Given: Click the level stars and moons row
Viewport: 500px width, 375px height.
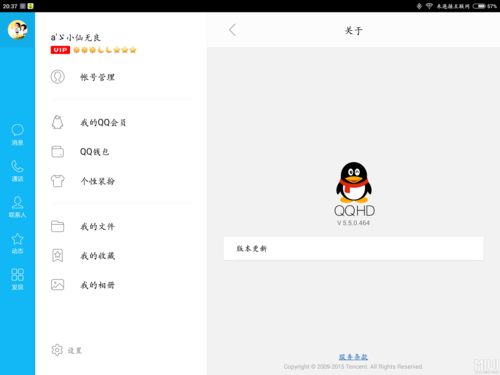Looking at the screenshot, I should click(105, 50).
